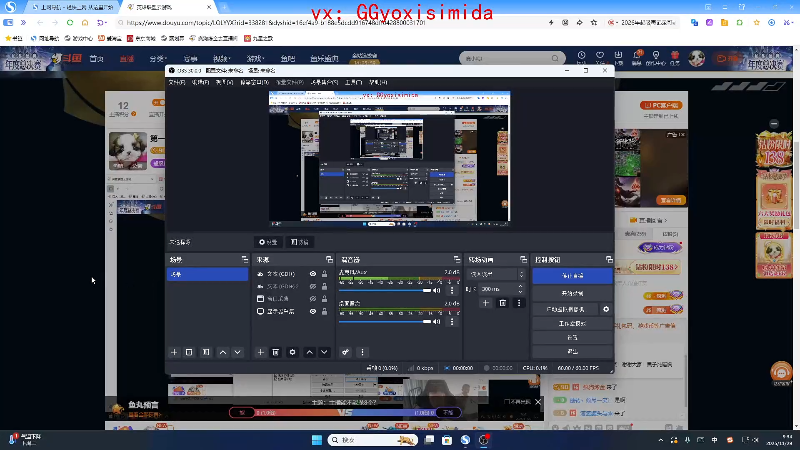The width and height of the screenshot is (800, 450).
Task: Add a new scene in OBS Scenes panel
Action: click(x=174, y=353)
